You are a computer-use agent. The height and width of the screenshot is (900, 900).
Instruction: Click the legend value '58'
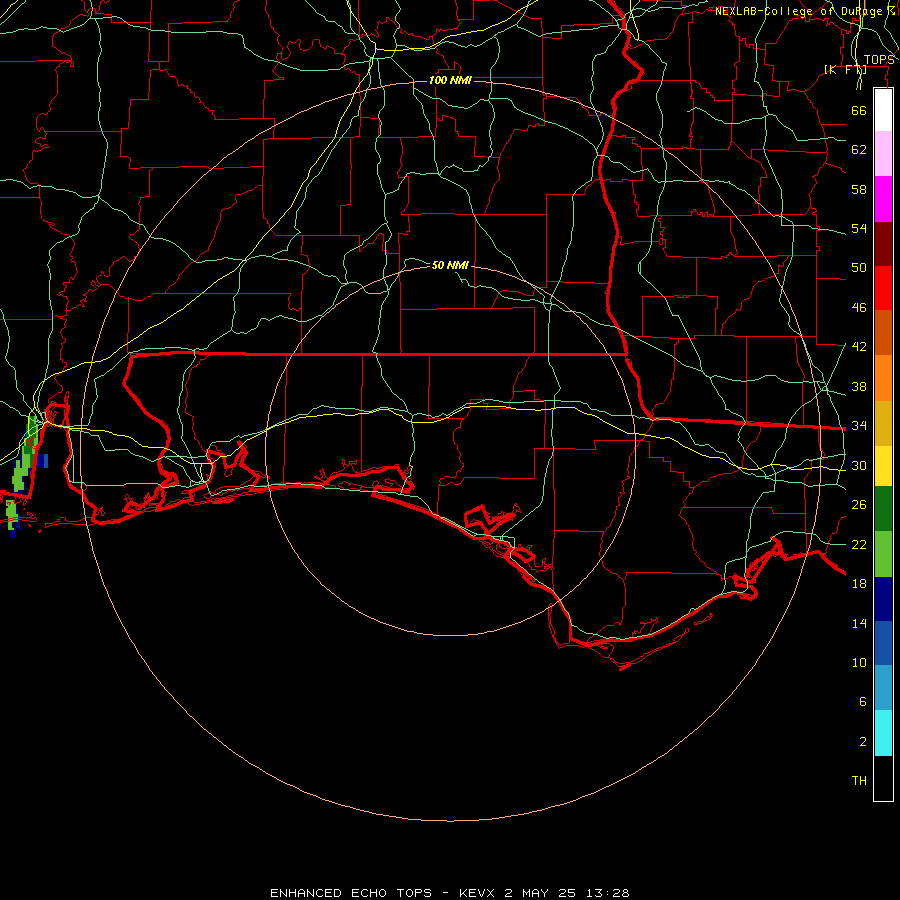pyautogui.click(x=859, y=189)
